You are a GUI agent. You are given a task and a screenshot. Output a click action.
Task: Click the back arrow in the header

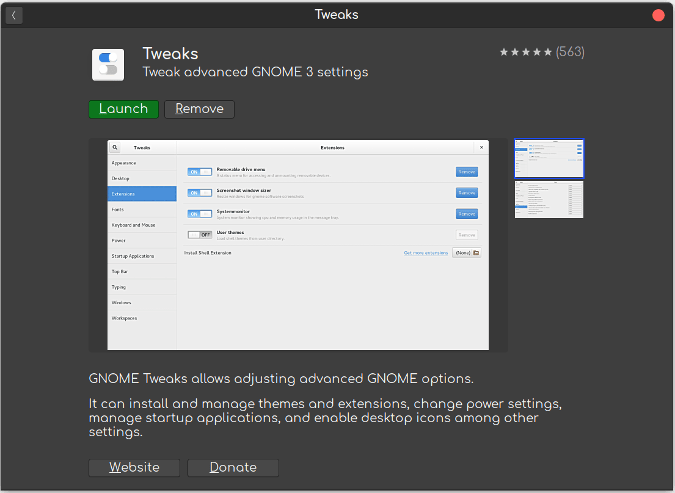click(x=14, y=15)
